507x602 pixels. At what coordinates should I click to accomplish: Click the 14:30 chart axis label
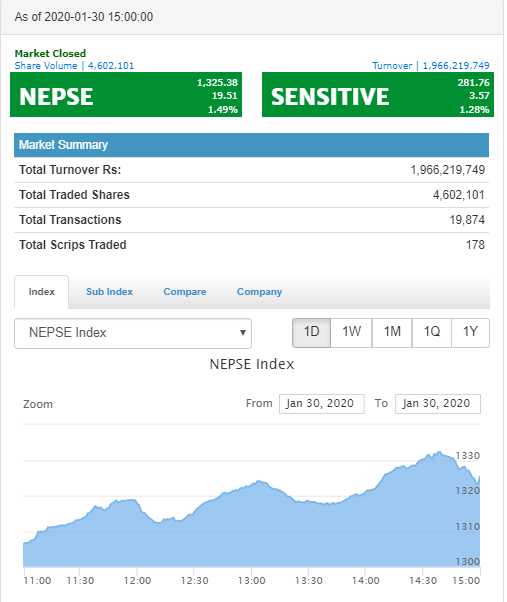pyautogui.click(x=423, y=580)
